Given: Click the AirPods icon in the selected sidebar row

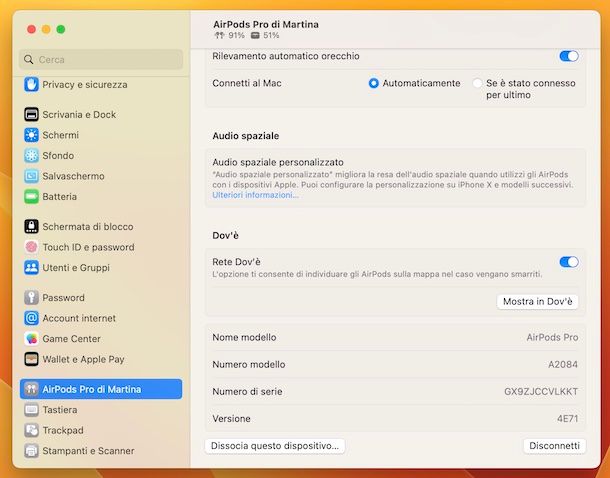Looking at the screenshot, I should (31, 389).
